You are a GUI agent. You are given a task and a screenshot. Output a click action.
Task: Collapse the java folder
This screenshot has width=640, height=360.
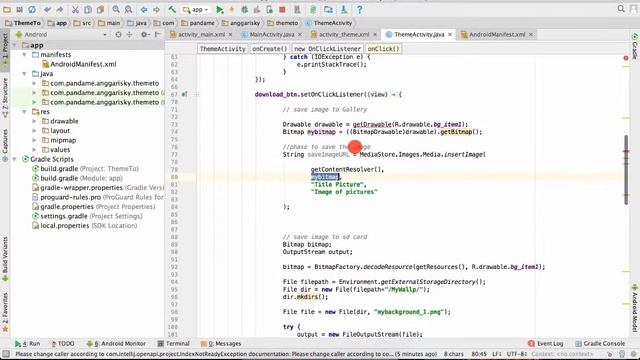tap(24, 74)
